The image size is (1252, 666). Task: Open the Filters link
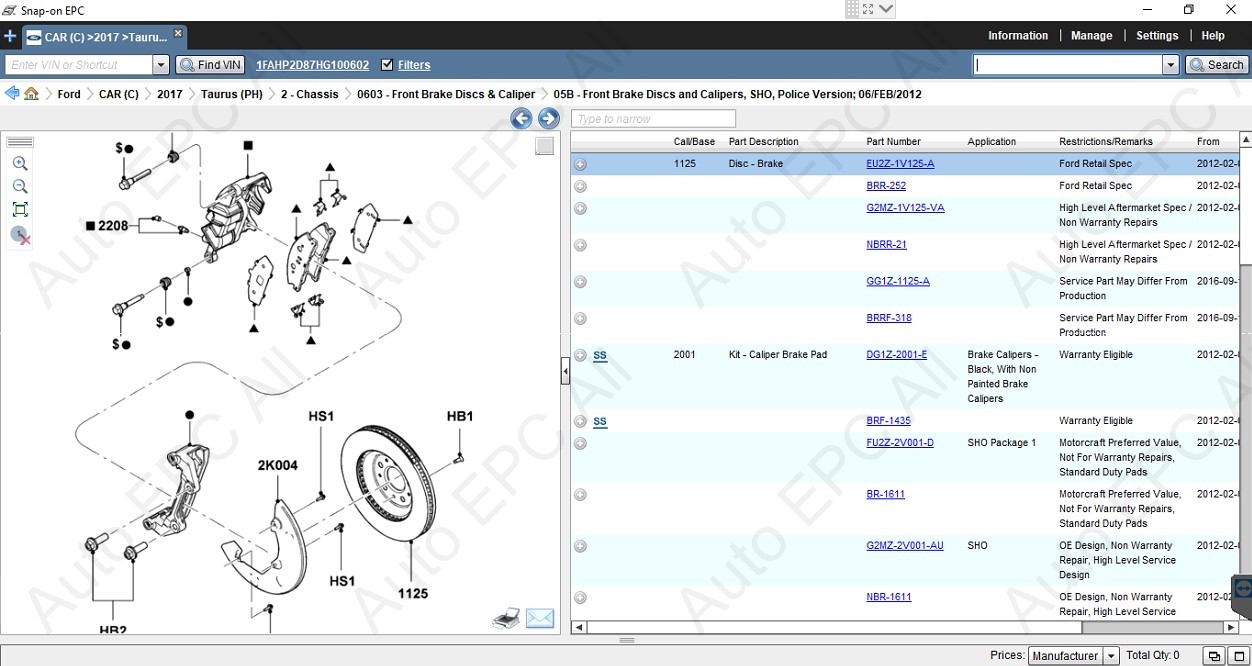pos(414,65)
